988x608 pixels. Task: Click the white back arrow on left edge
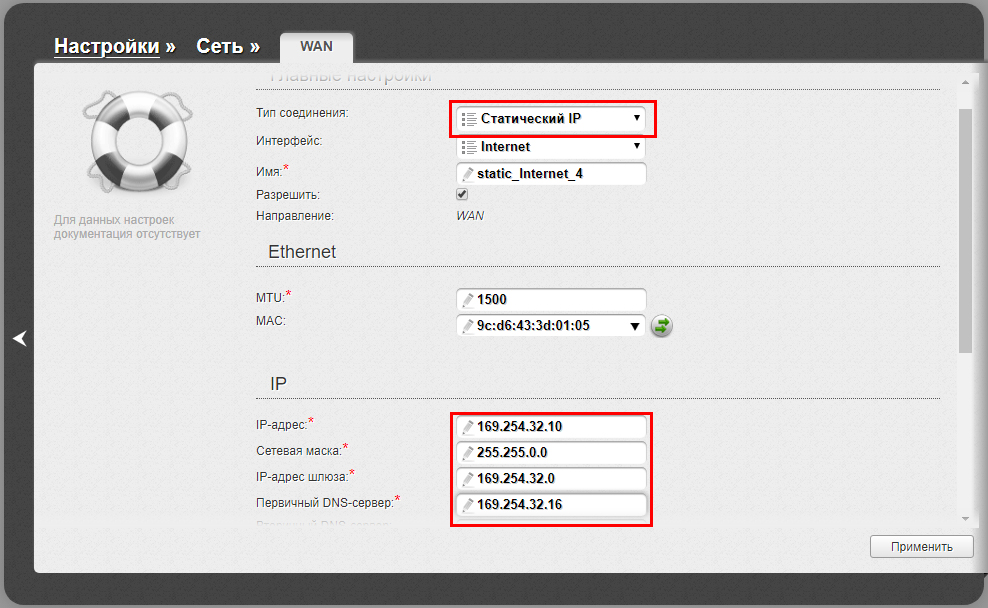click(x=20, y=338)
